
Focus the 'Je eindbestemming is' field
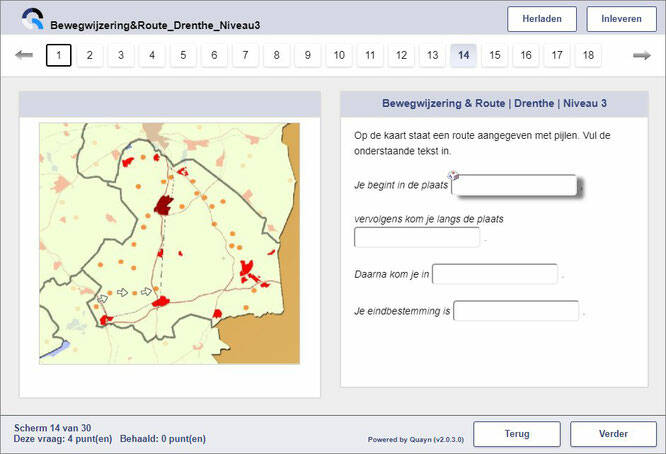(x=516, y=311)
